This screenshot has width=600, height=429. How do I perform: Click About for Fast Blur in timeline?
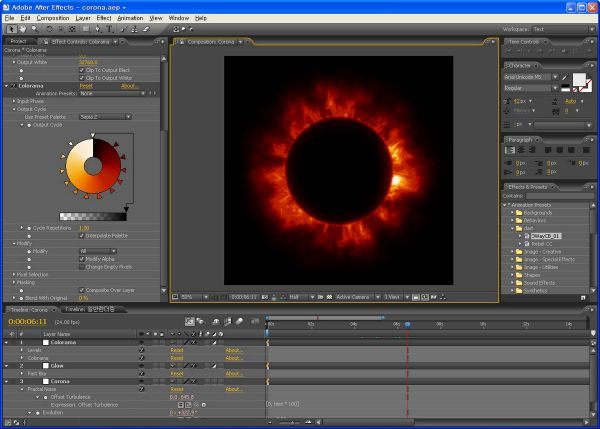pos(233,374)
